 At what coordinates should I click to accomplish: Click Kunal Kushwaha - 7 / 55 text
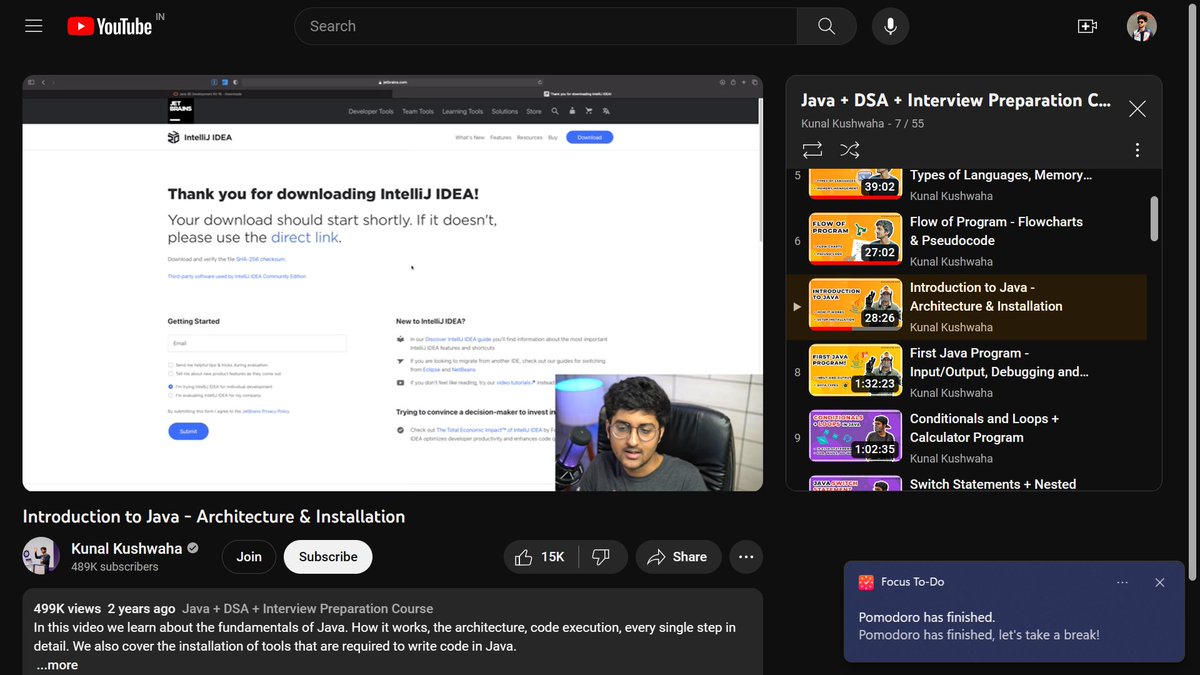point(863,124)
